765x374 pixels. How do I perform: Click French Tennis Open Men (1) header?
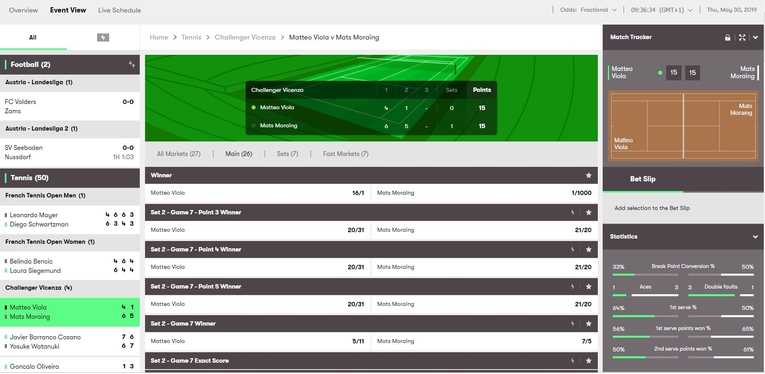70,196
